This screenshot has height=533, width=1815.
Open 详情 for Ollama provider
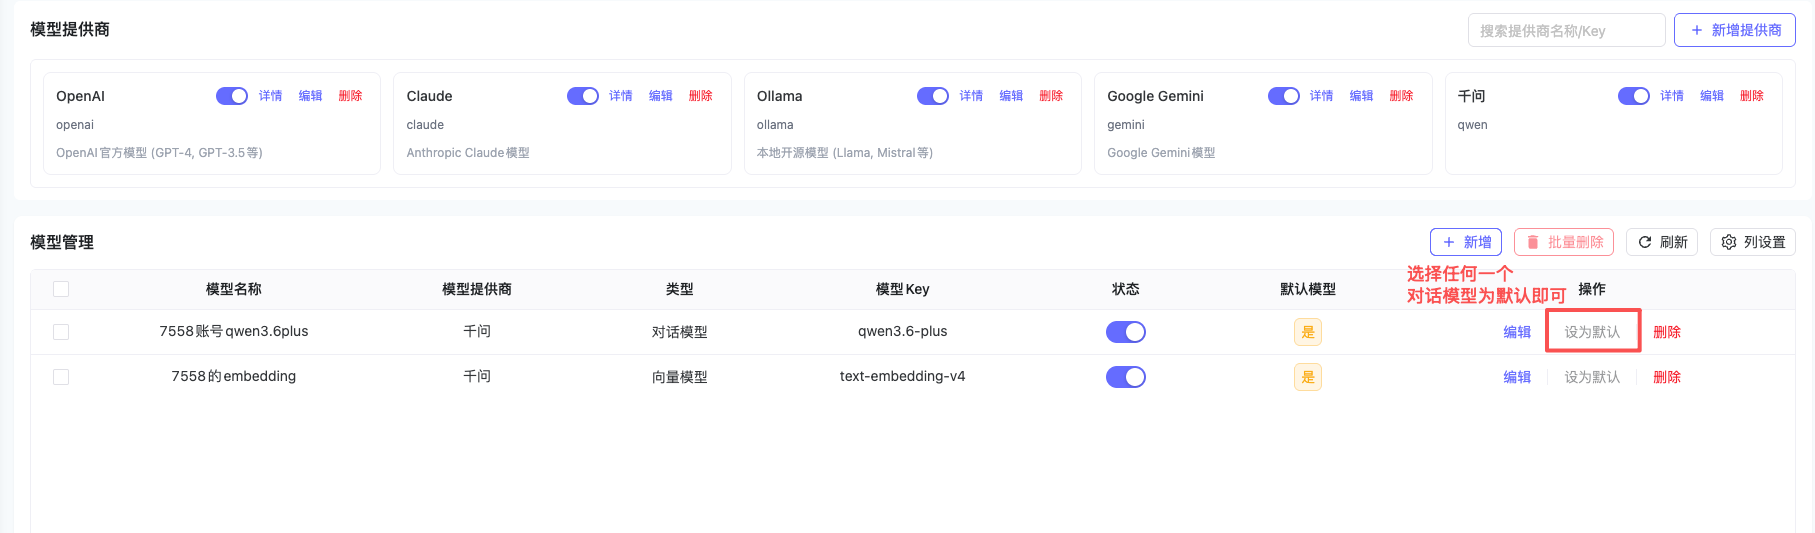point(971,96)
